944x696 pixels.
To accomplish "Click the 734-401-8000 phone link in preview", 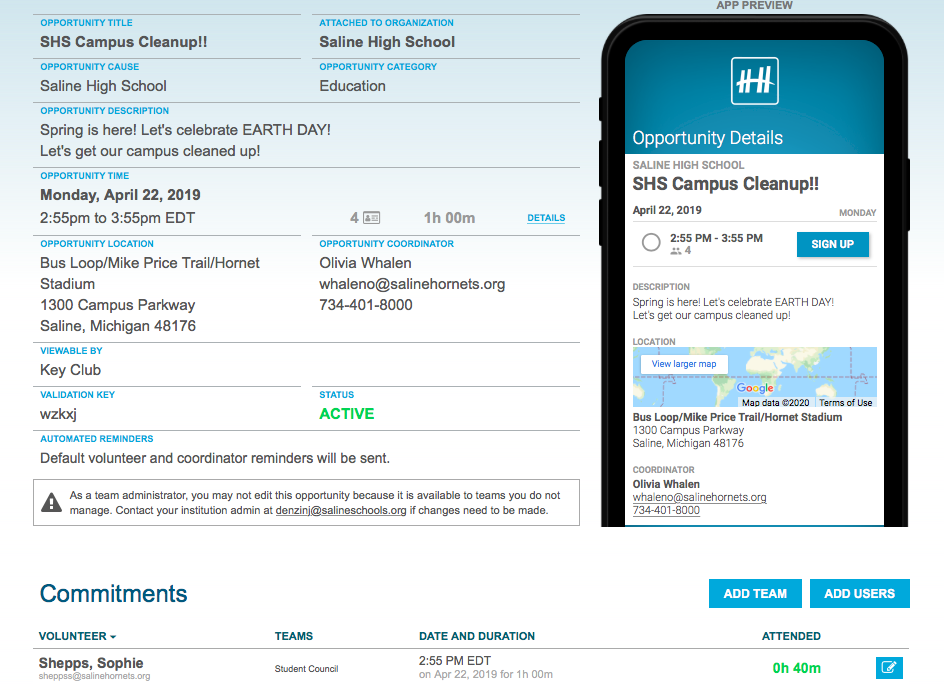I will 666,510.
